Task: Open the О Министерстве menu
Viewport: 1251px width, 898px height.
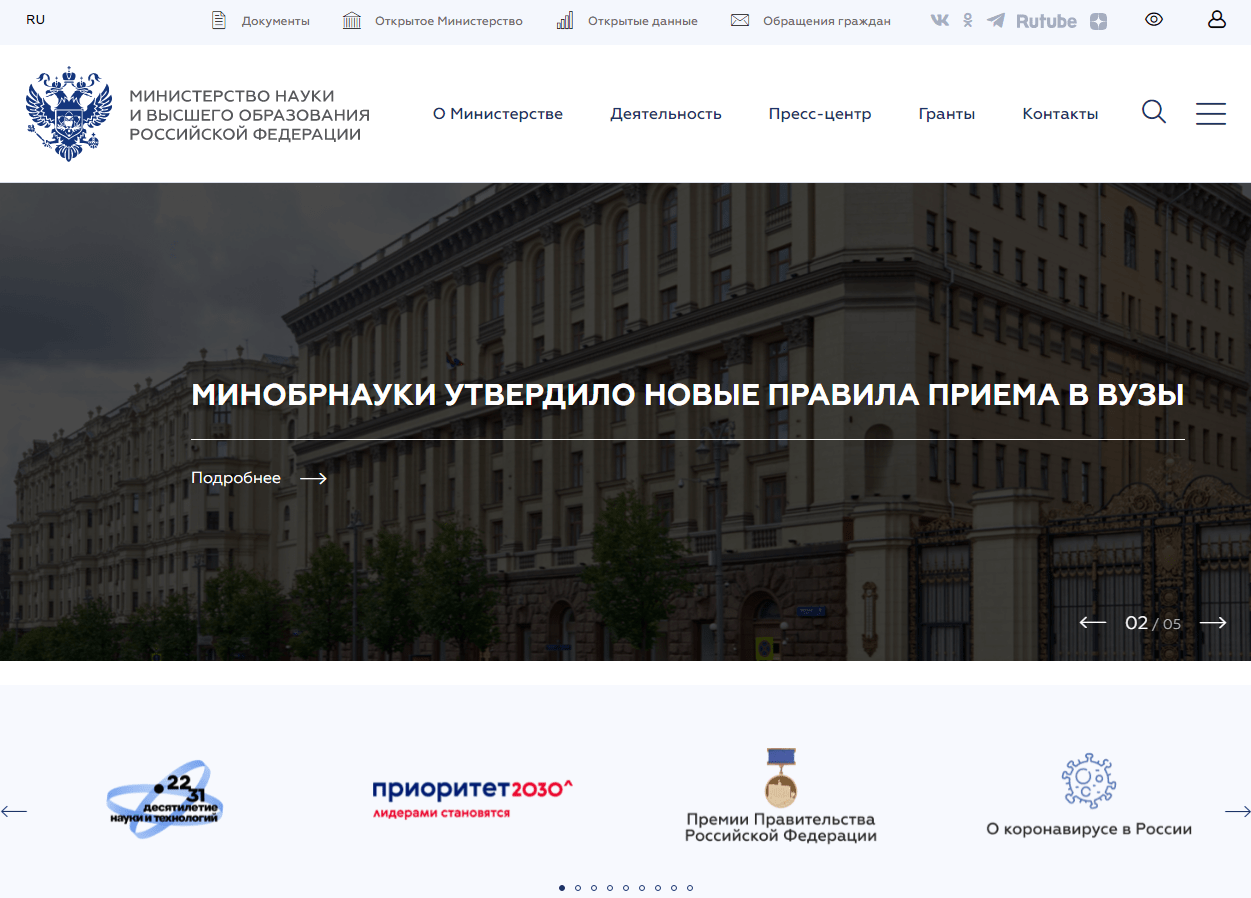Action: coord(498,114)
